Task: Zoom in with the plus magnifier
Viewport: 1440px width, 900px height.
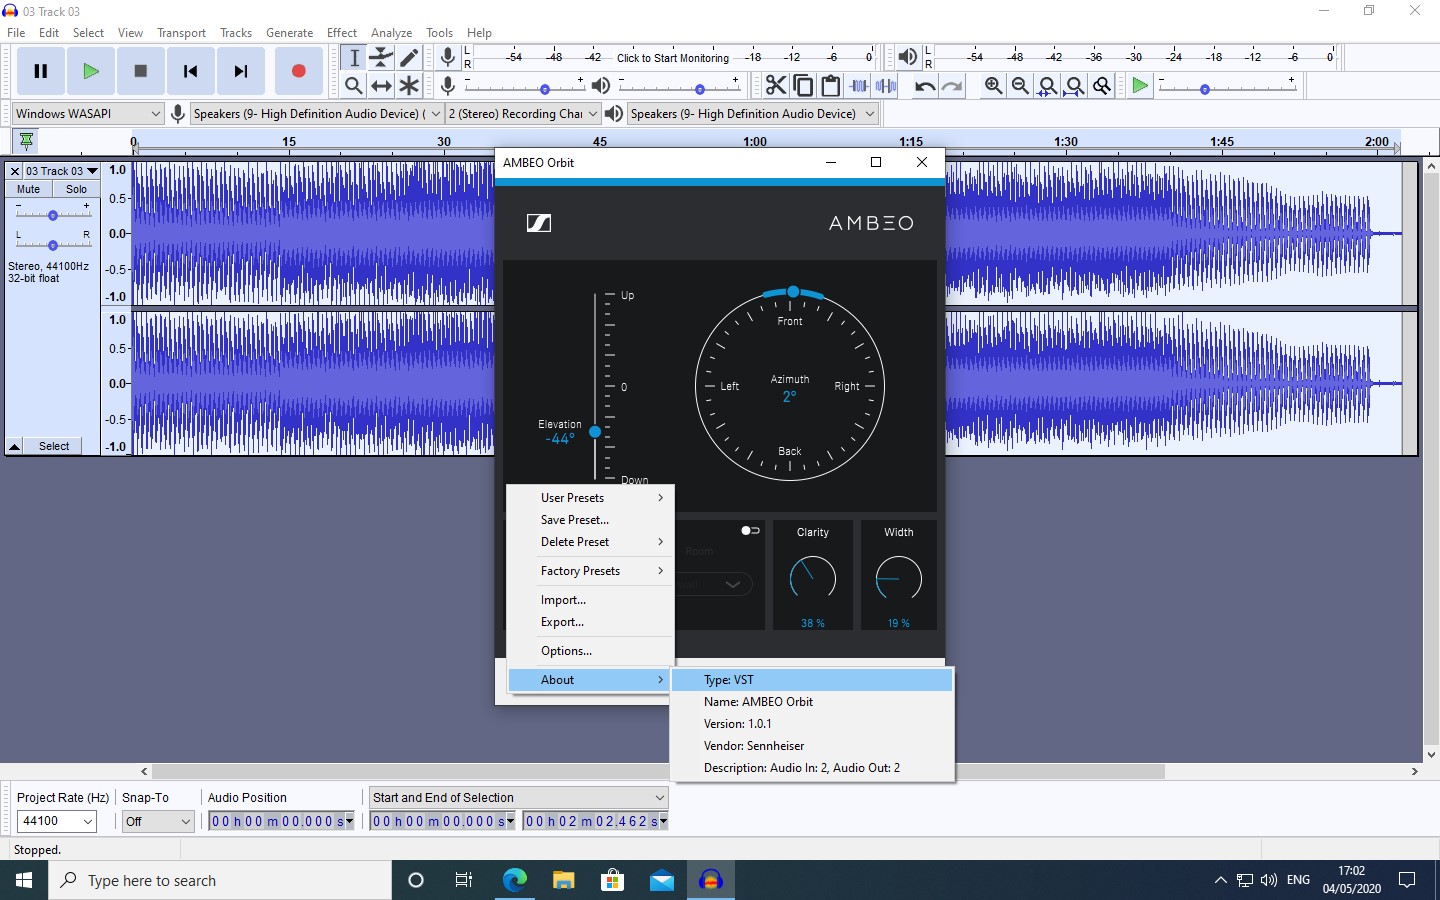Action: point(993,86)
